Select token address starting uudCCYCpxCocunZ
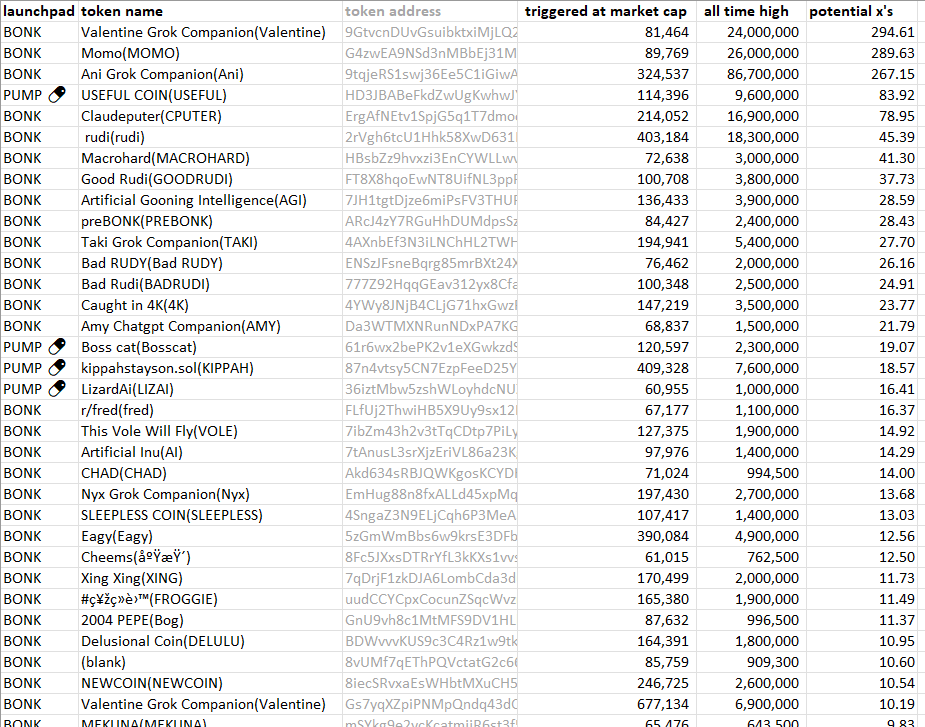925x727 pixels. [430, 600]
